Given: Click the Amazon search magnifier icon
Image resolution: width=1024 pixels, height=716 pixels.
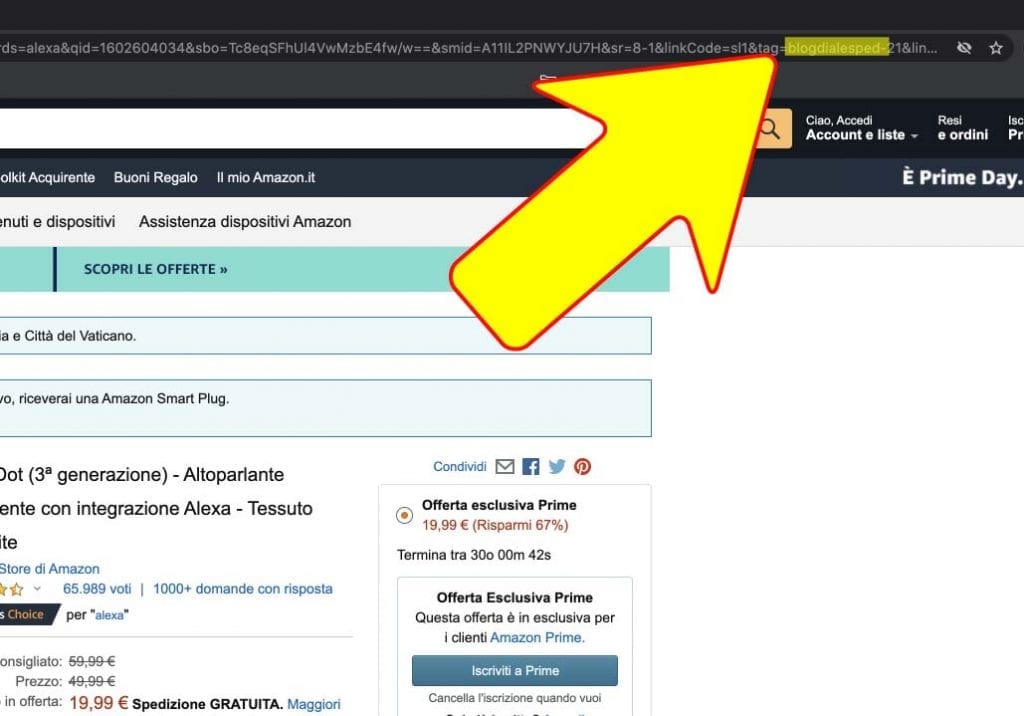Looking at the screenshot, I should tap(769, 128).
